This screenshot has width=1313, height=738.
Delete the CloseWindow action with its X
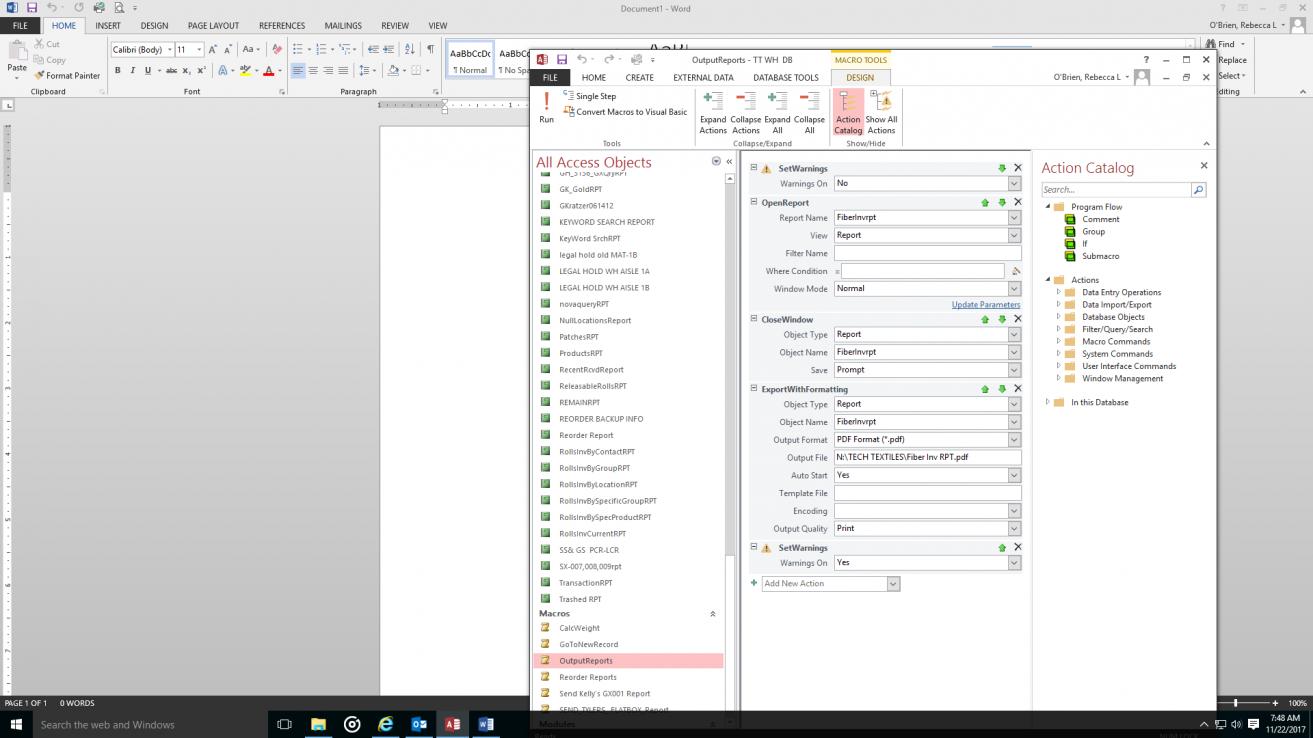pyautogui.click(x=1018, y=319)
